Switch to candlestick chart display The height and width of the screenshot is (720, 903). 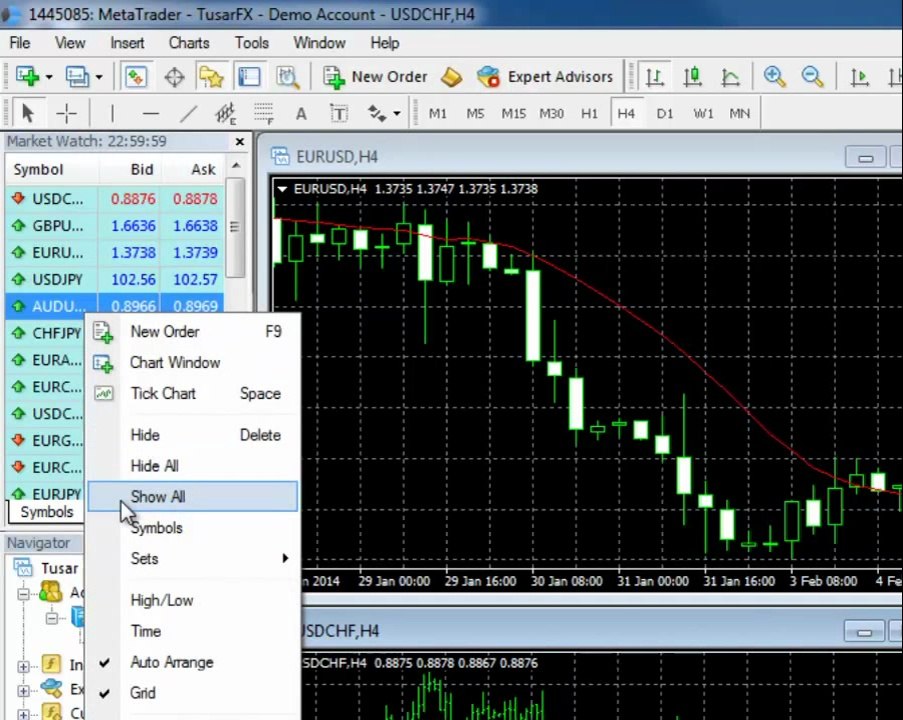pos(692,77)
